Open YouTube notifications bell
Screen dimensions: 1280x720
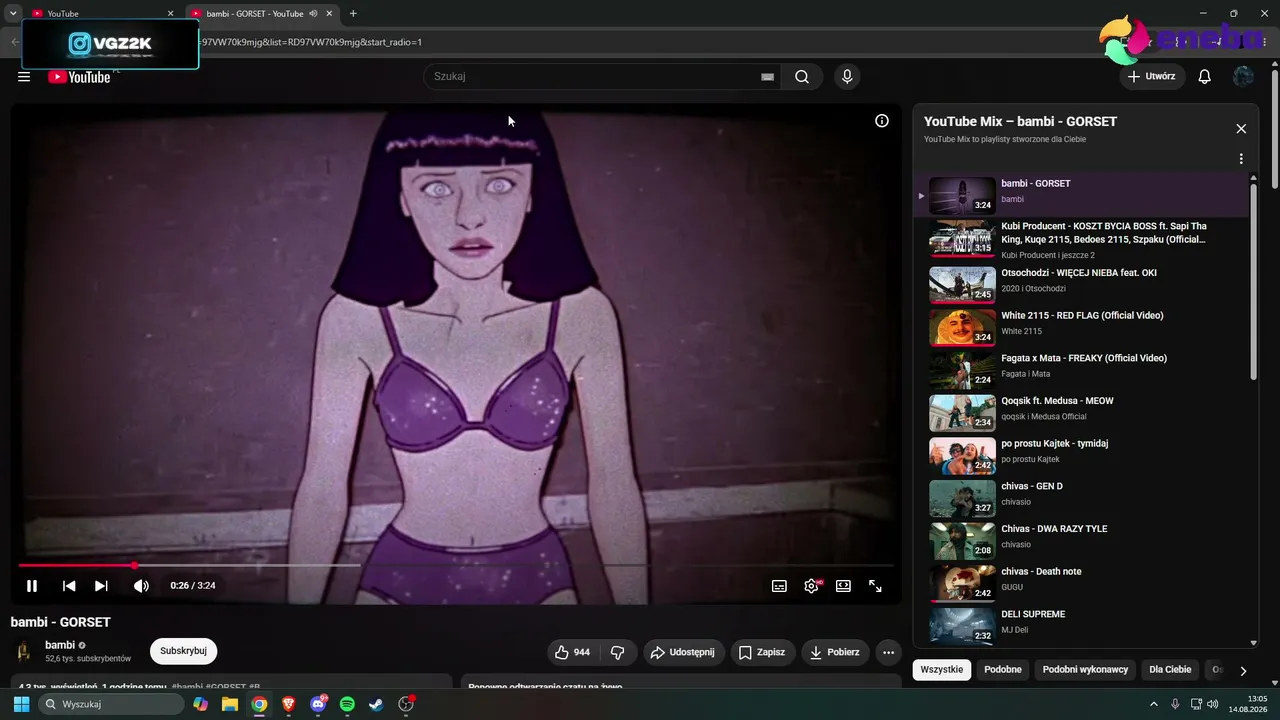click(1205, 77)
